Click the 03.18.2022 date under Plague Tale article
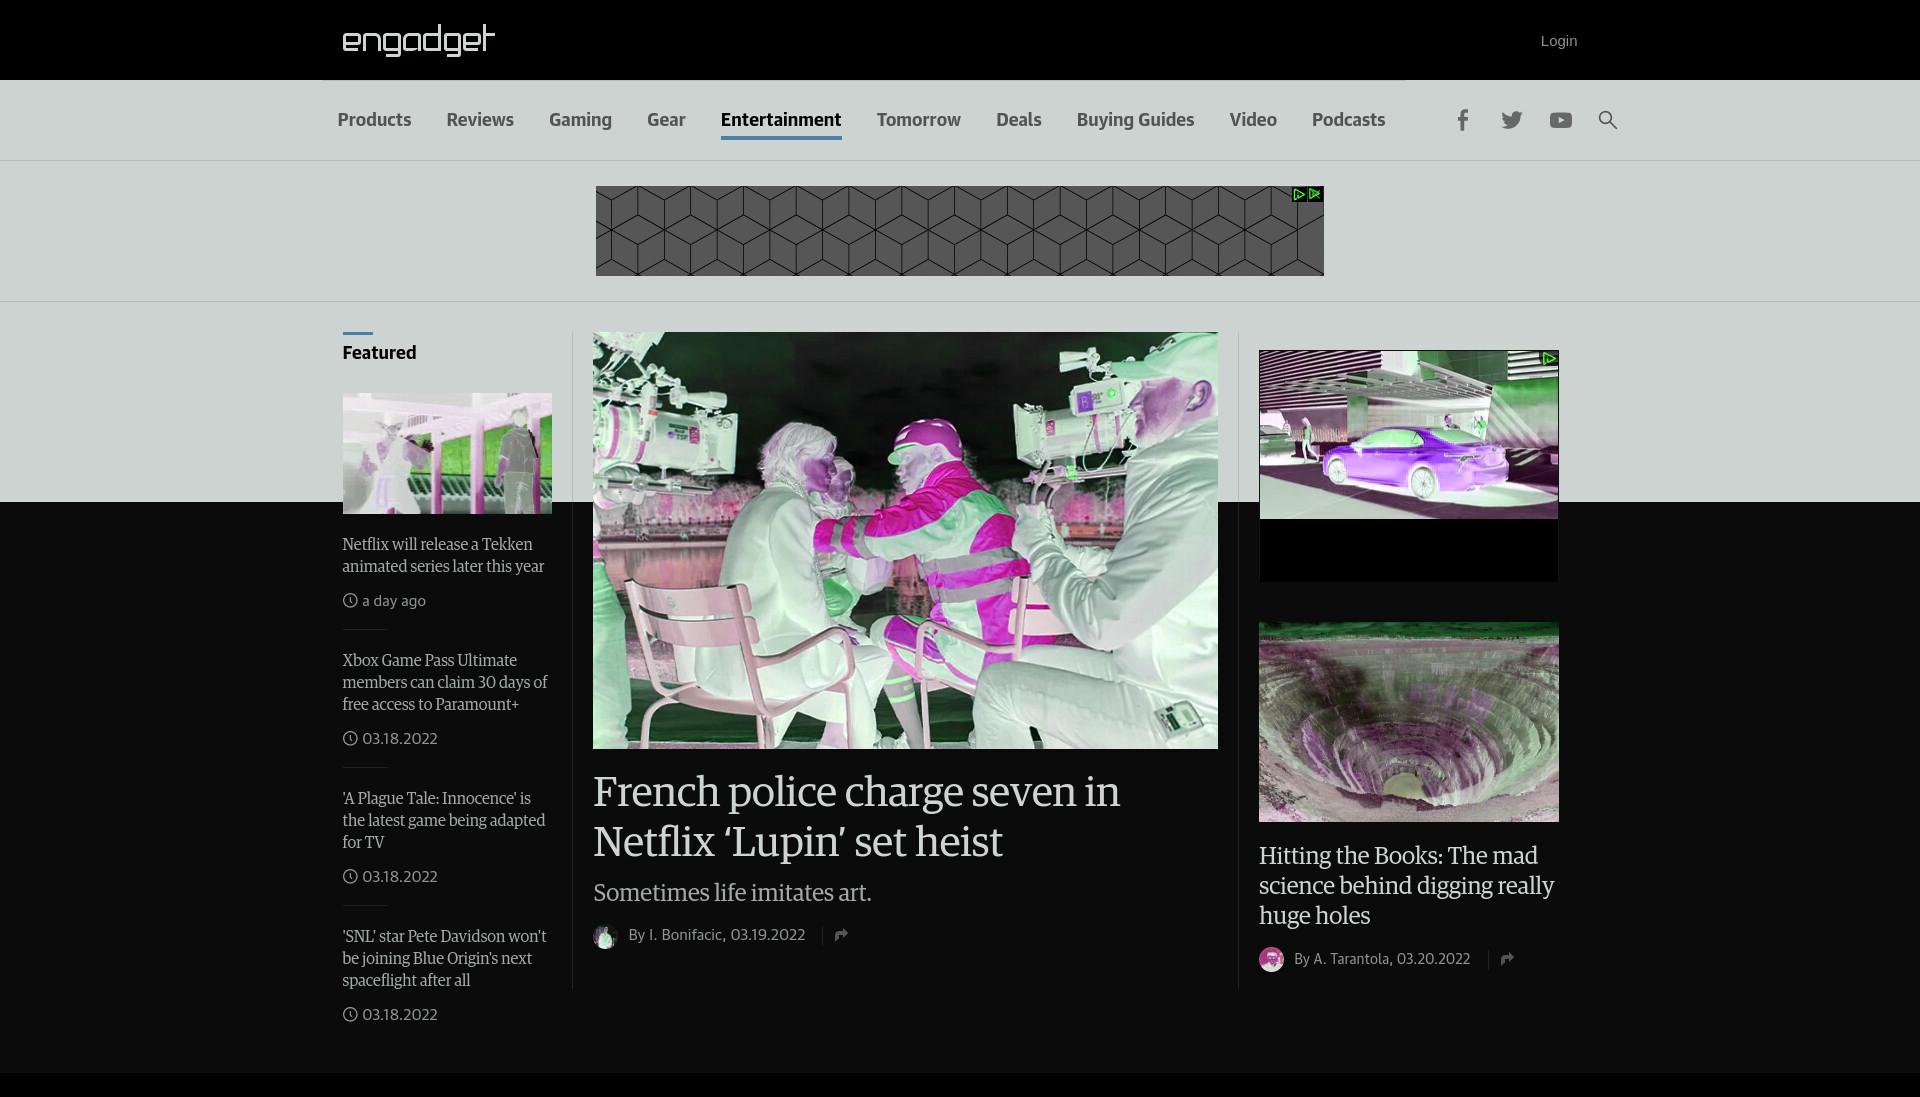The image size is (1920, 1097). click(399, 877)
